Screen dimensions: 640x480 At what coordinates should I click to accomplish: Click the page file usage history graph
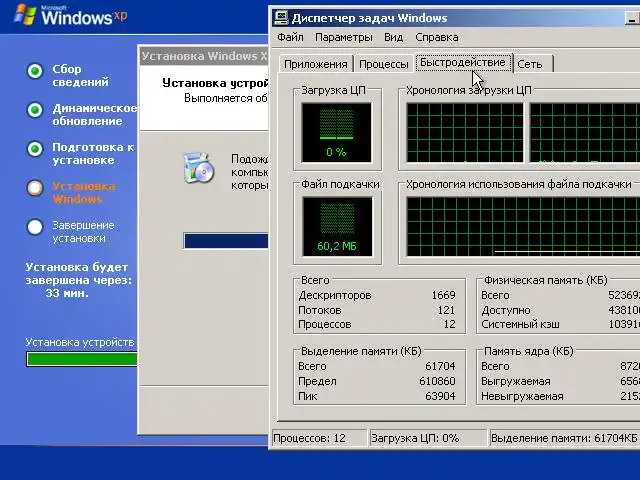click(523, 227)
